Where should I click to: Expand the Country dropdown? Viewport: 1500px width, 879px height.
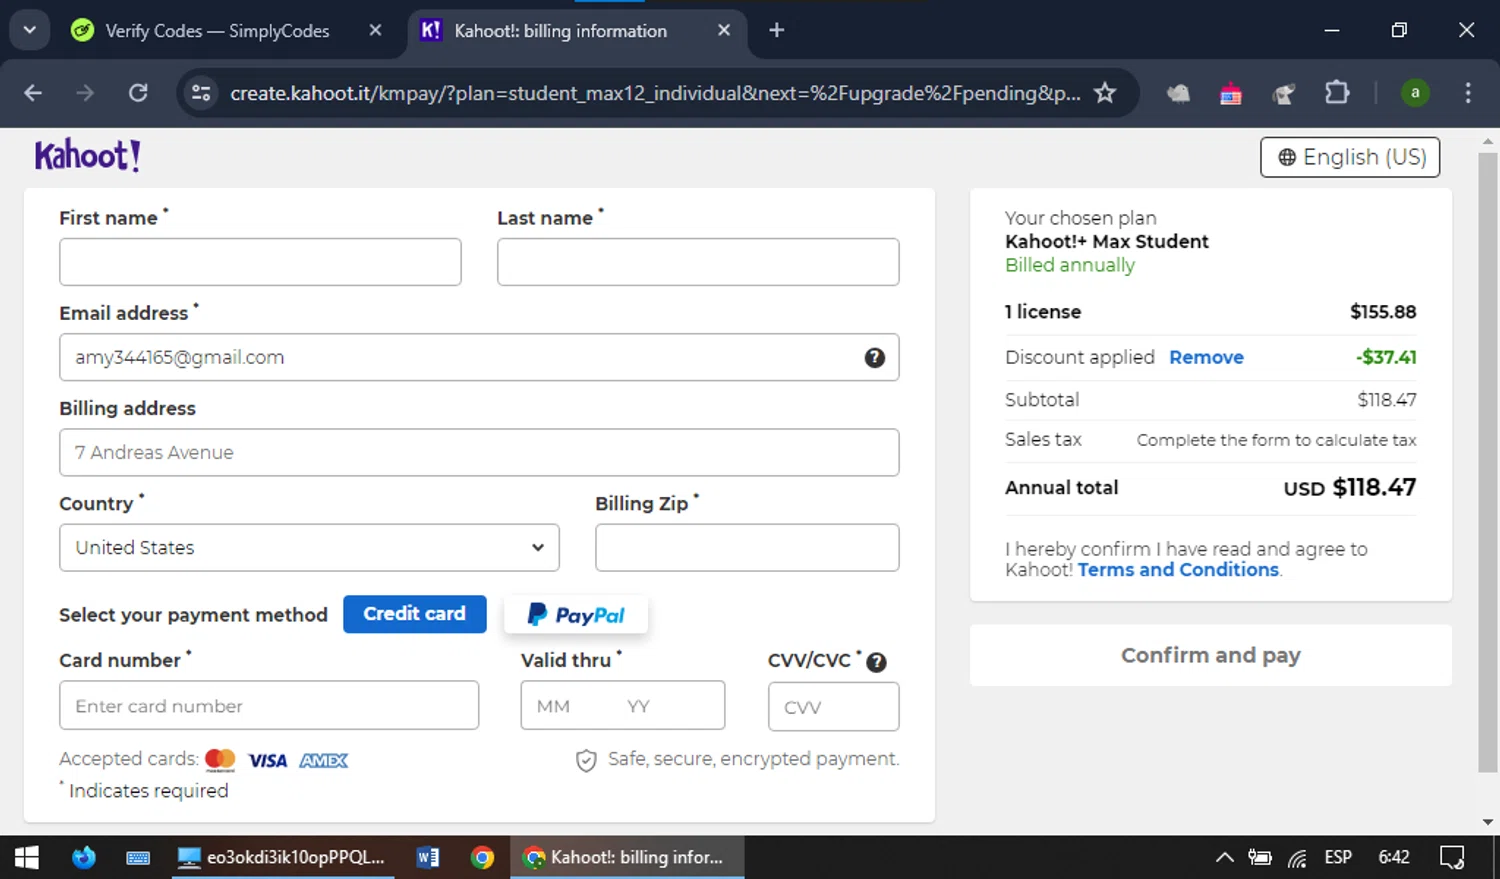[309, 548]
